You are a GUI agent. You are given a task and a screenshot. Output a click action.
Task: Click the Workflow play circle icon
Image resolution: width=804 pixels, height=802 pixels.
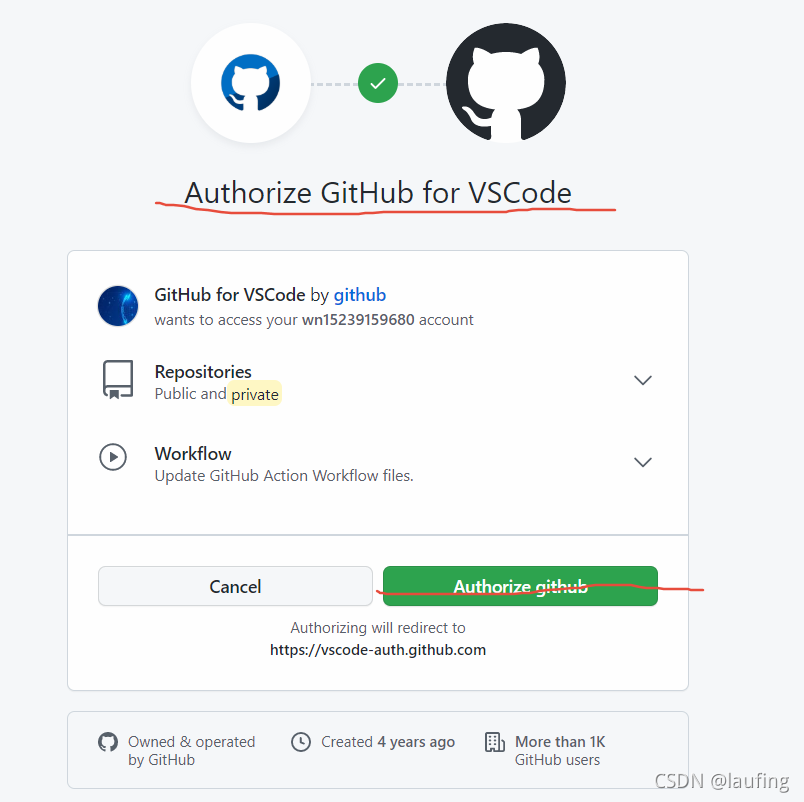pyautogui.click(x=113, y=456)
